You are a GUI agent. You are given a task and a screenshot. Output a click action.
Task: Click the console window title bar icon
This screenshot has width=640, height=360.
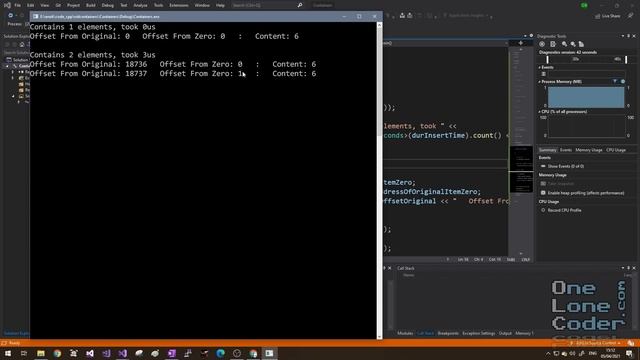click(36, 16)
